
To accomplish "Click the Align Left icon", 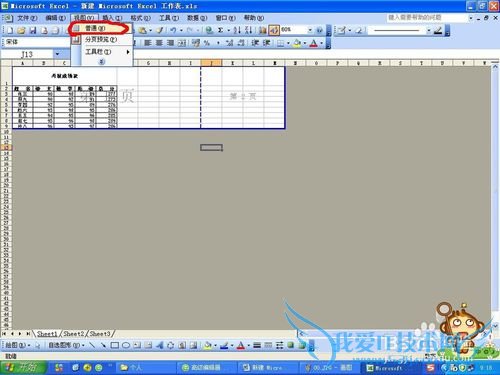I will [148, 43].
